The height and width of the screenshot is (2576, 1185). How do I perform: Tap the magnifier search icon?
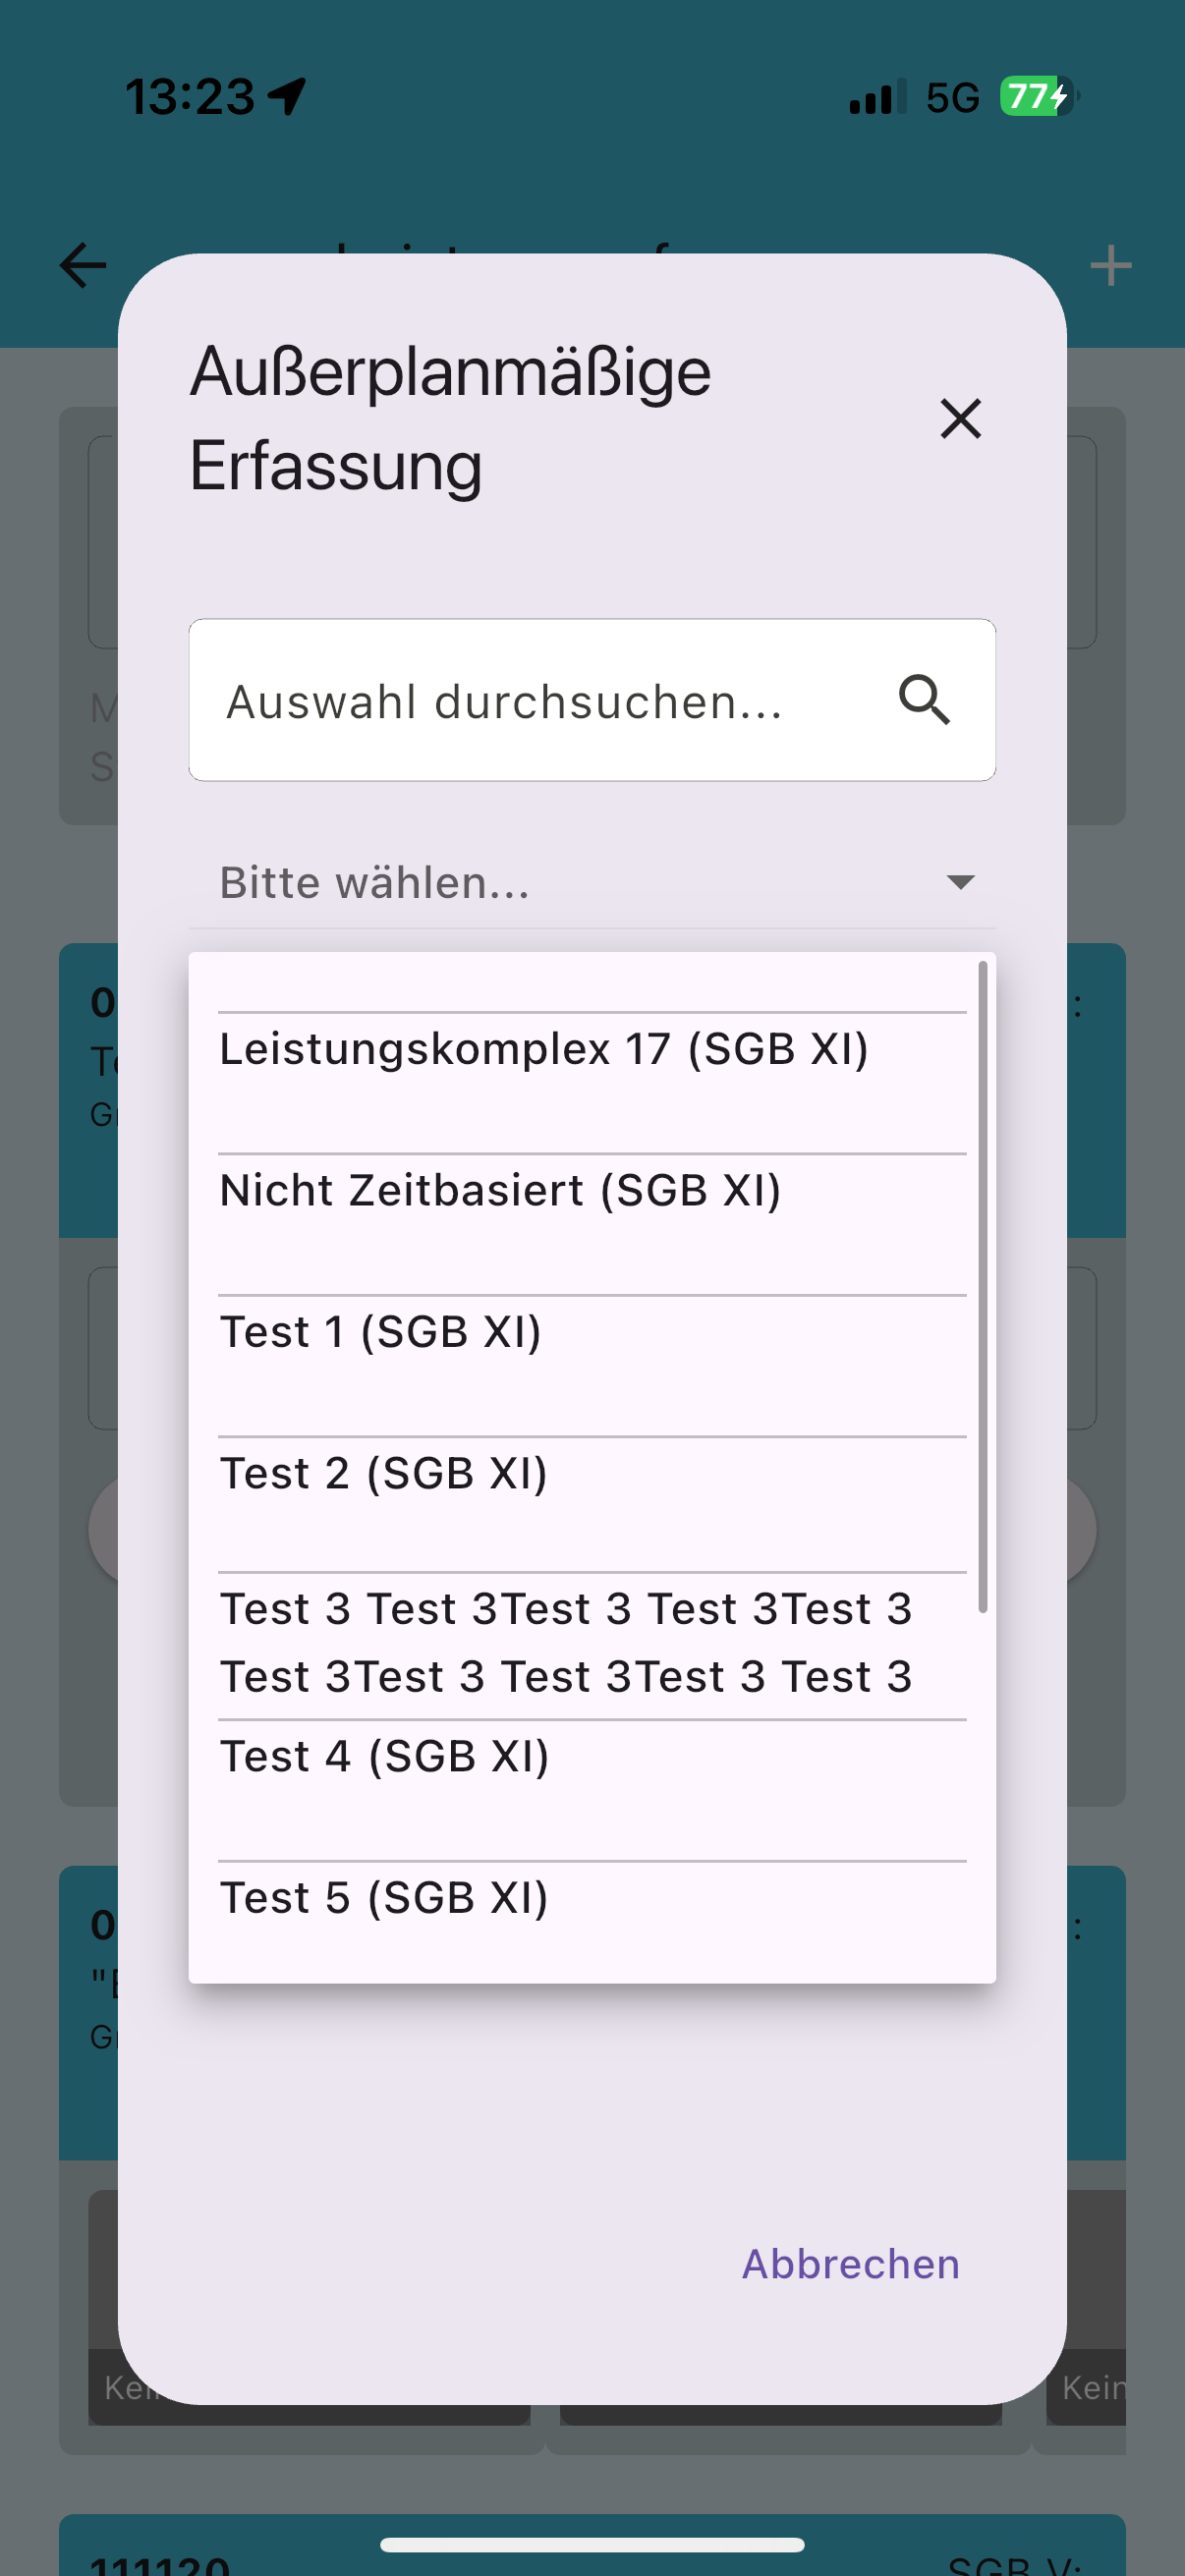924,700
